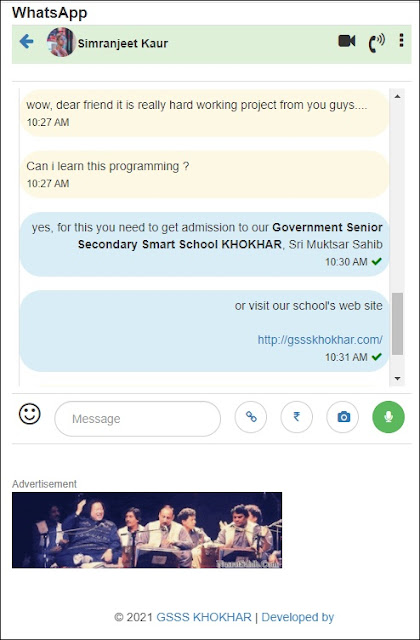The width and height of the screenshot is (420, 640).
Task: Attach a file using the link icon
Action: pyautogui.click(x=251, y=417)
